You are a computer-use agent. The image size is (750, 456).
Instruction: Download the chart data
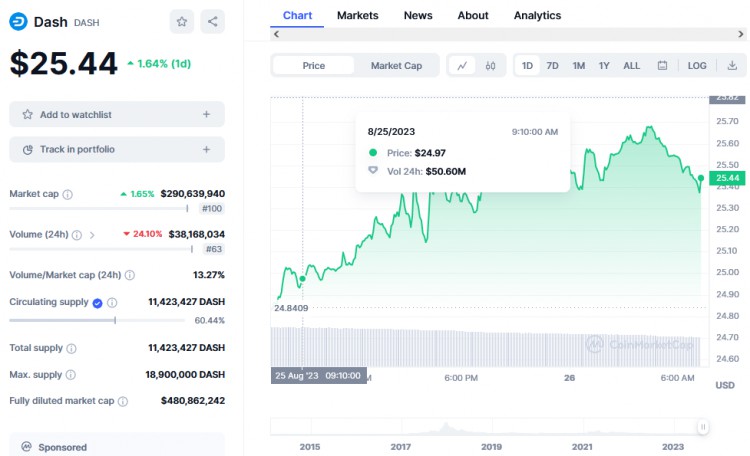tap(732, 66)
